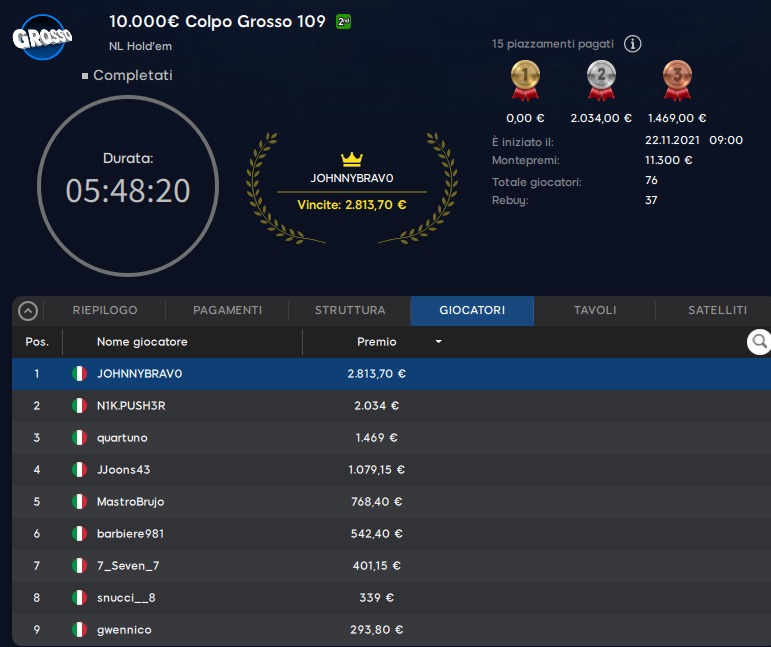Click the duration value 05:48:20
The height and width of the screenshot is (647, 771).
[x=128, y=191]
